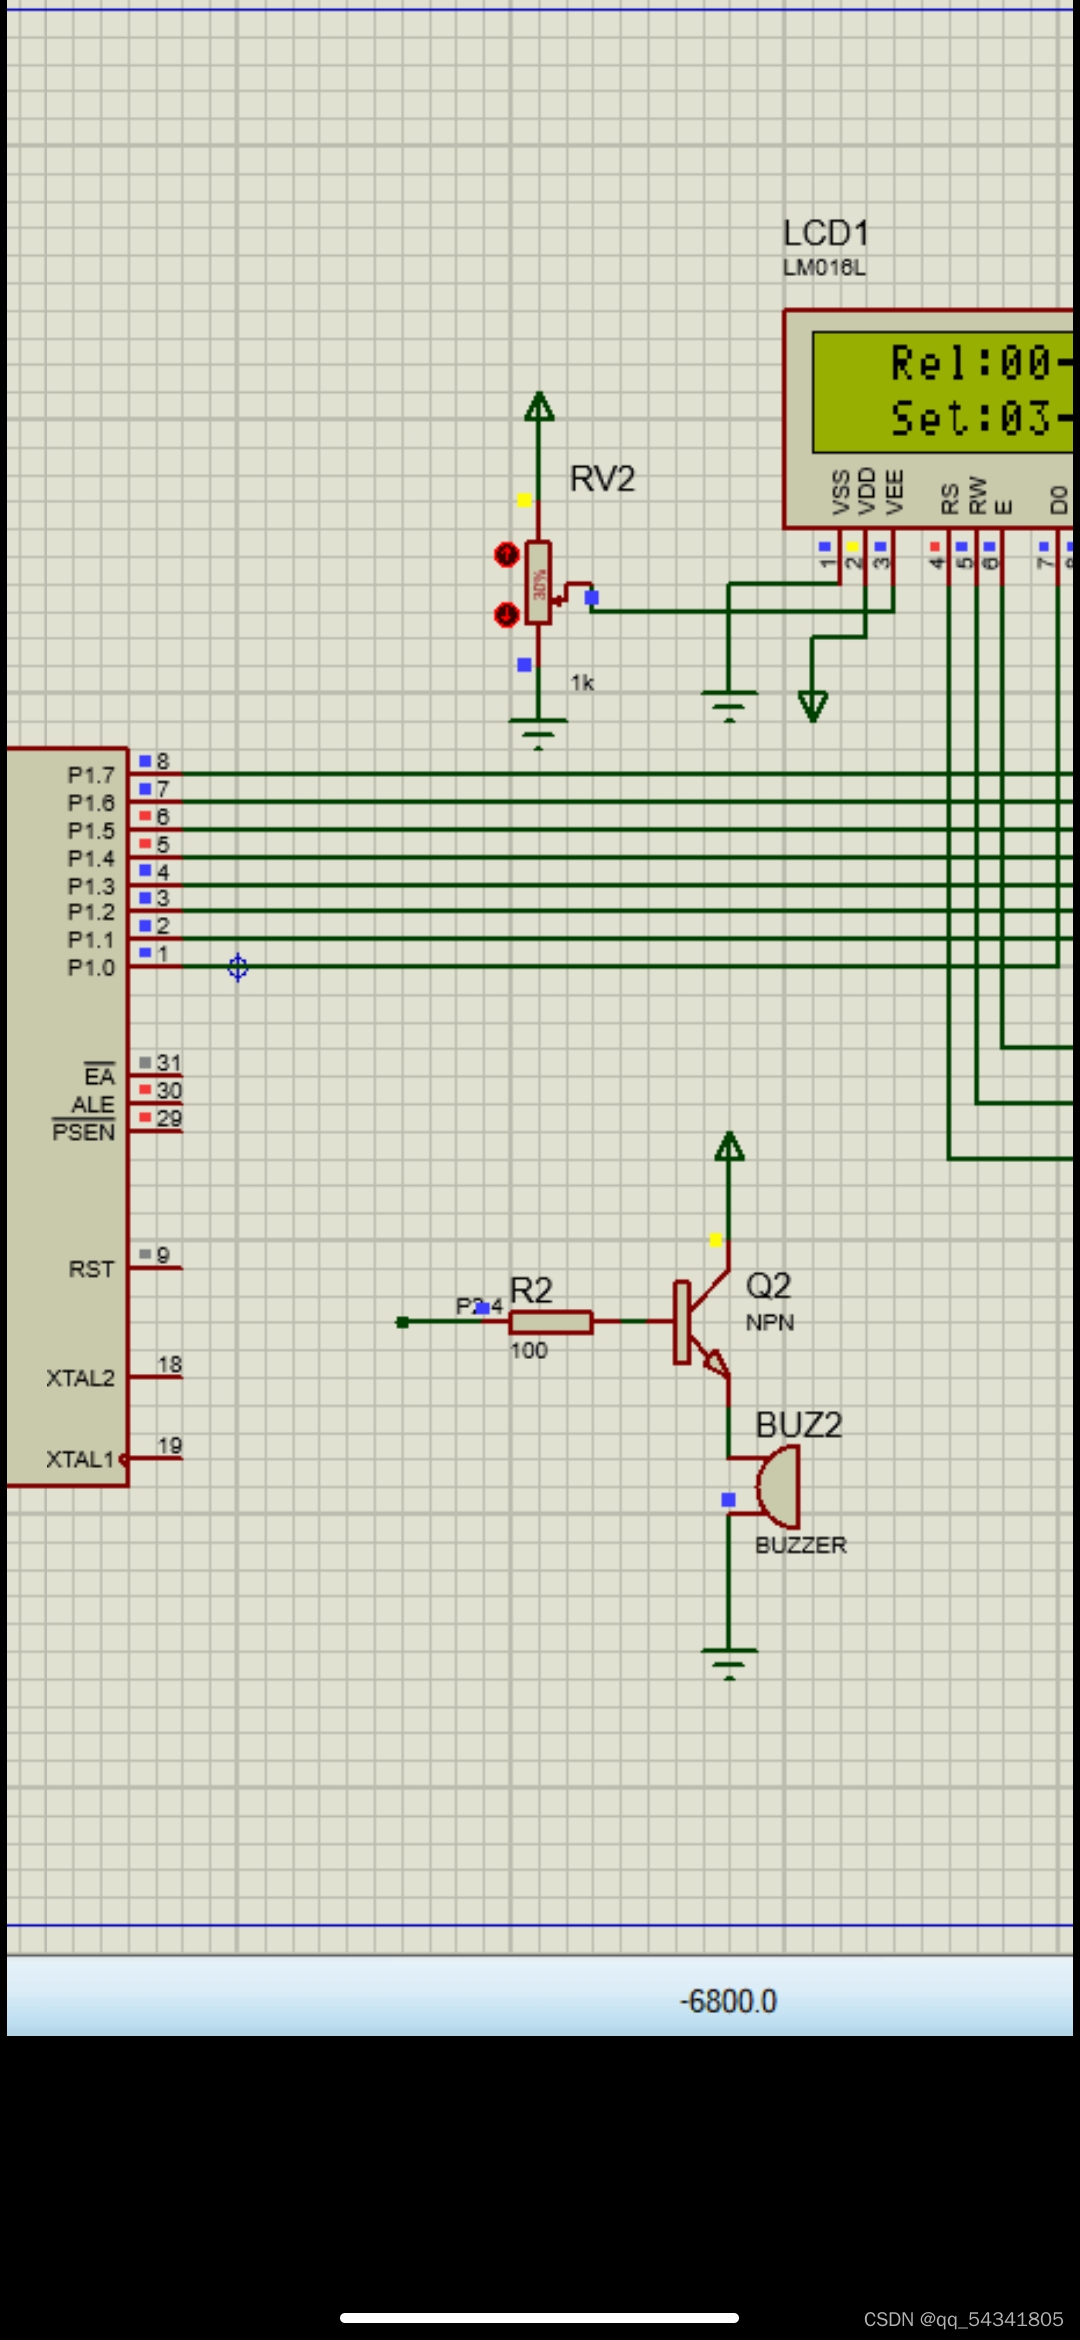Click the RST pin label
The width and height of the screenshot is (1080, 2340).
[91, 1269]
